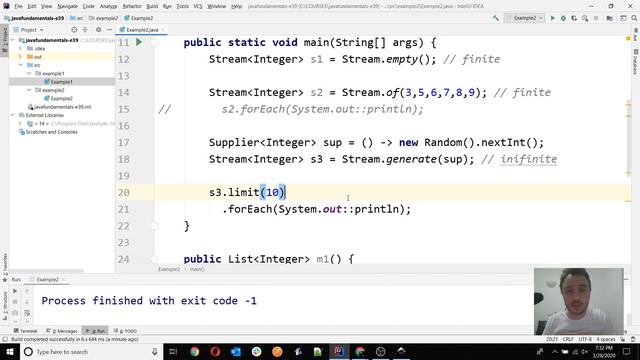640x360 pixels.
Task: Collapse External Libraries node
Action: (x=12, y=115)
